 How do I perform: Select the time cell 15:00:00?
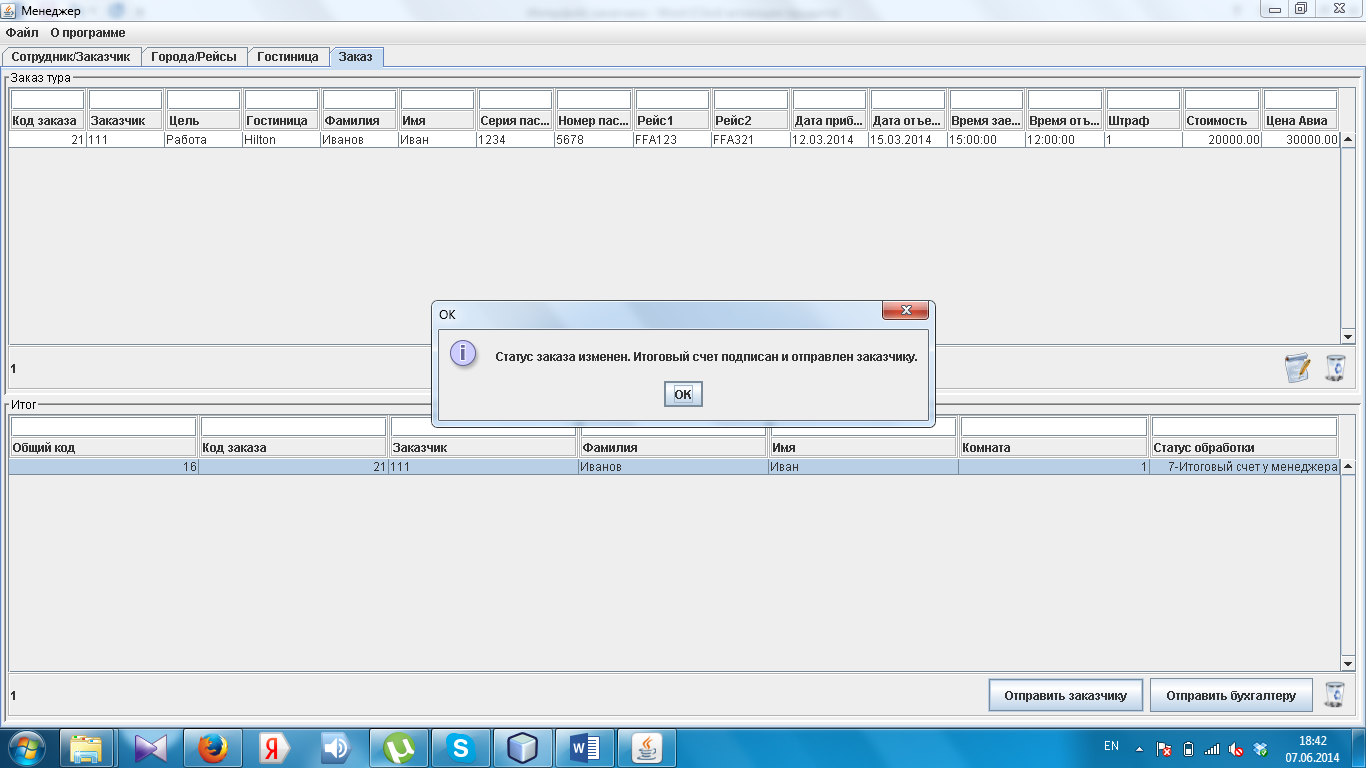pyautogui.click(x=986, y=140)
